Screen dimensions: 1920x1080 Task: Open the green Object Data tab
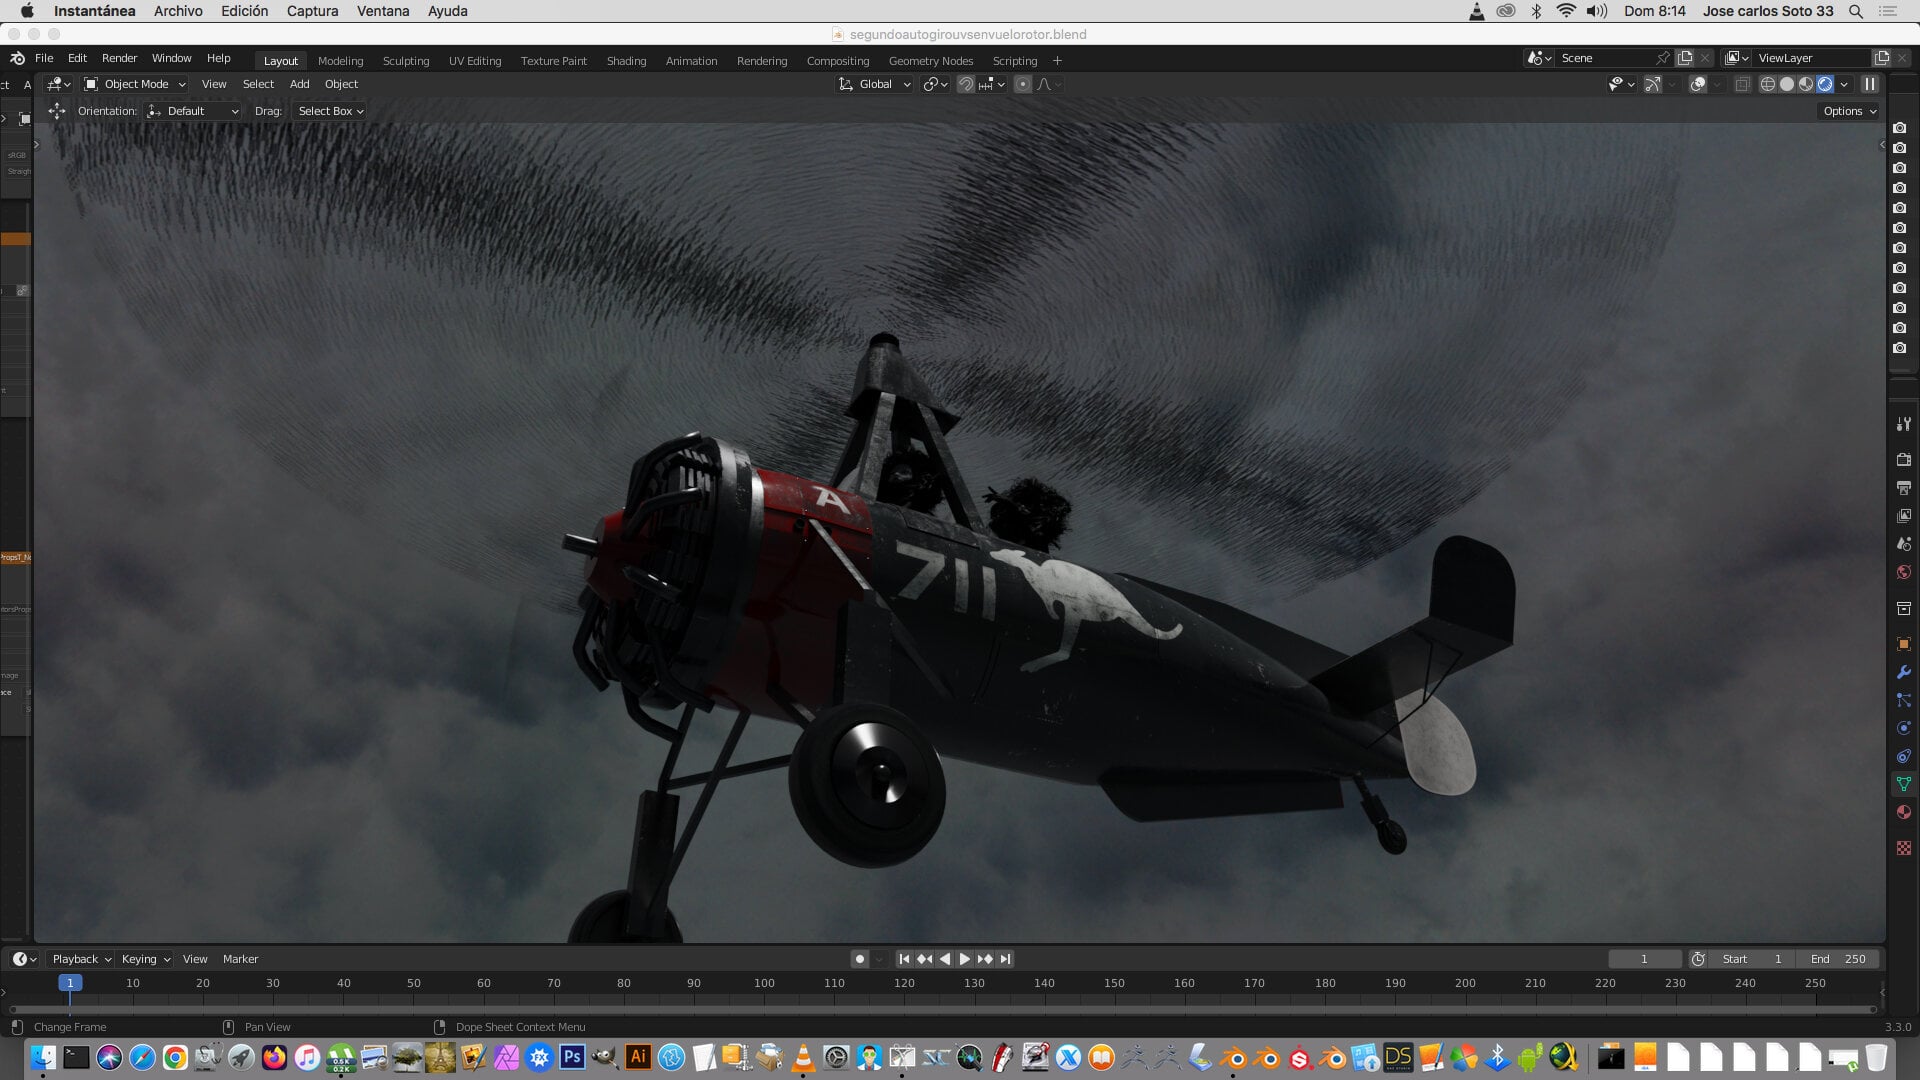[1903, 784]
